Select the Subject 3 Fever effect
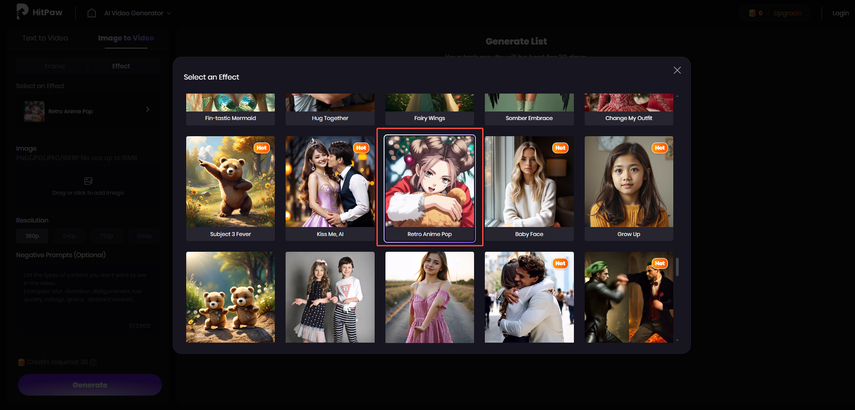Viewport: 855px width, 410px height. (x=230, y=187)
